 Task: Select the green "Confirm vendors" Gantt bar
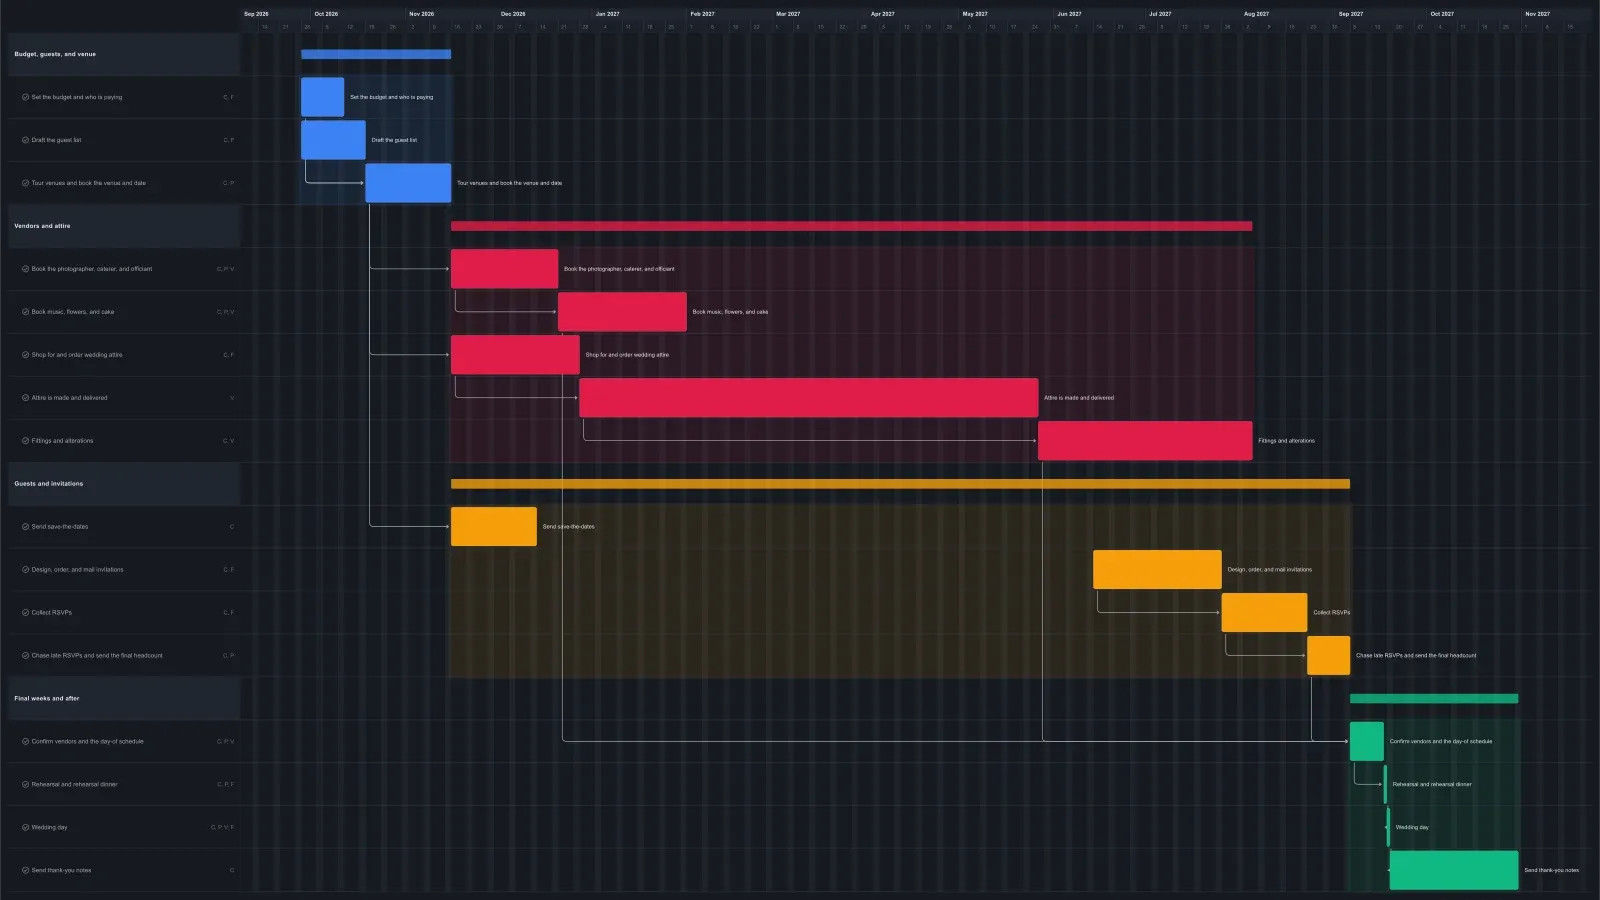coord(1367,742)
